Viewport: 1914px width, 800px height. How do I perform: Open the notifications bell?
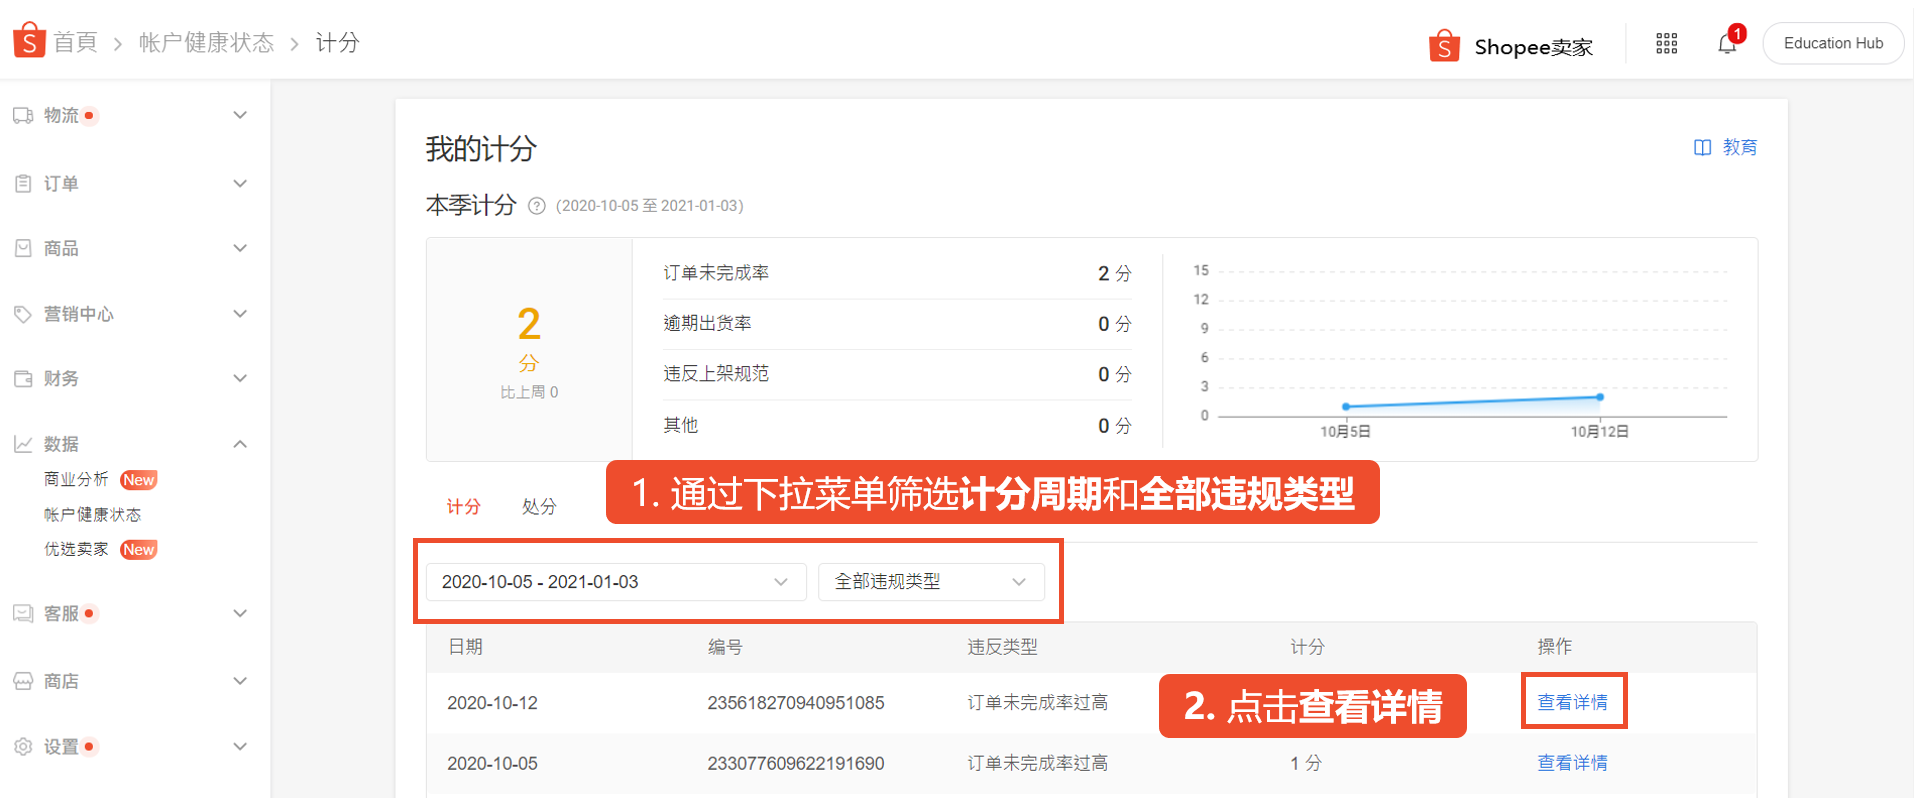click(1727, 44)
